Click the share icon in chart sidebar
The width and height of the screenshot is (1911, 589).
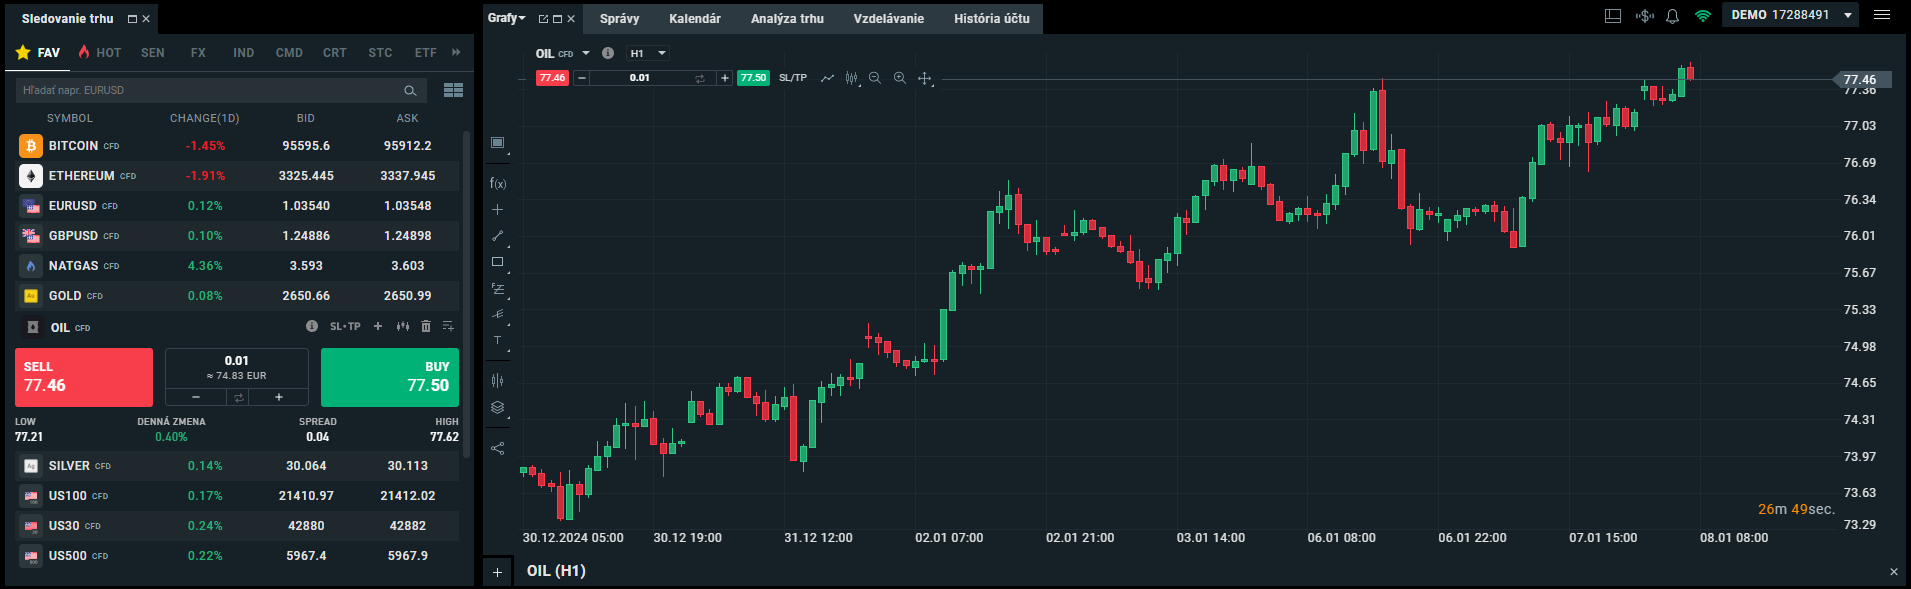(497, 448)
